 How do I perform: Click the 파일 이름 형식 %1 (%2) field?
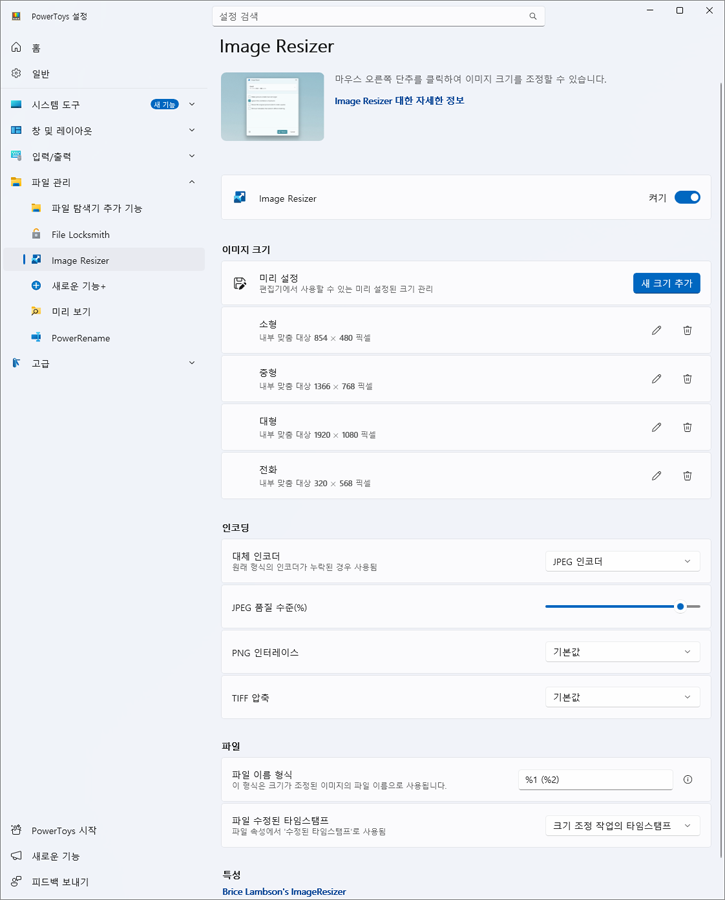[595, 779]
